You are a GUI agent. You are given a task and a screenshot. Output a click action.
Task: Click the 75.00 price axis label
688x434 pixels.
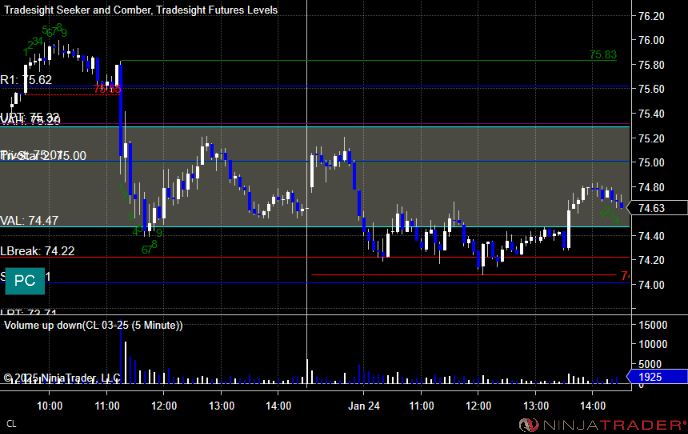pyautogui.click(x=651, y=163)
